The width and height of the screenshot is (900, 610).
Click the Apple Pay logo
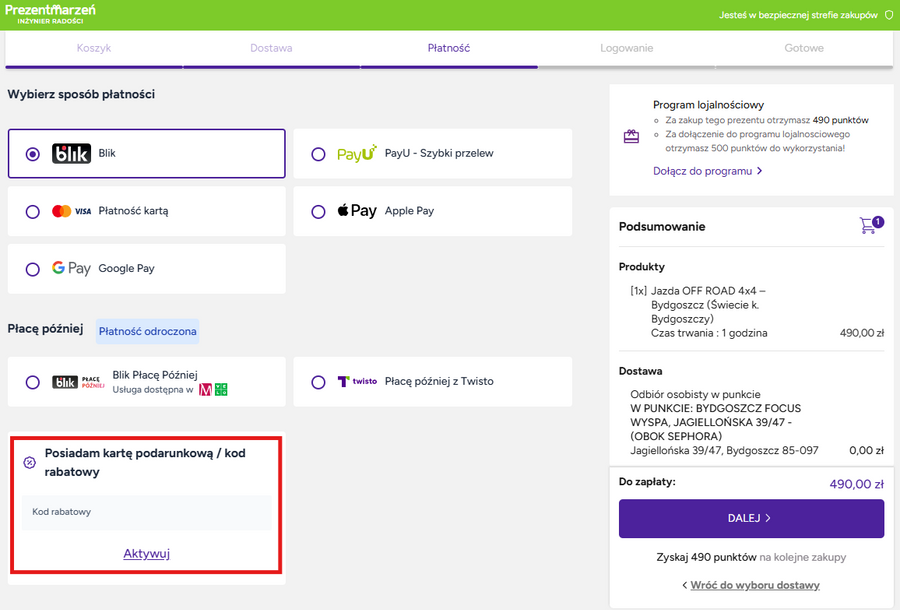coord(357,211)
